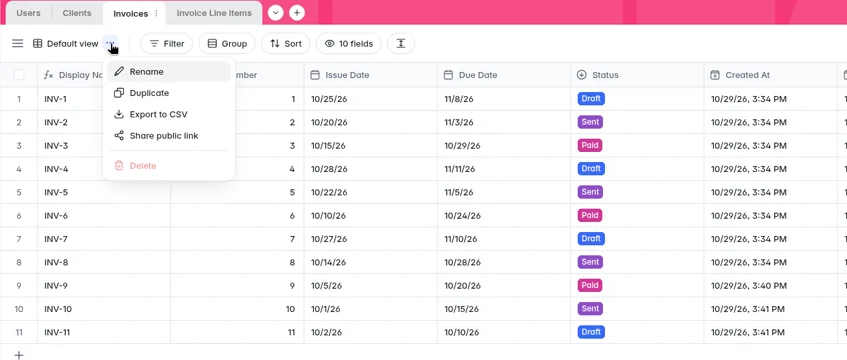Click the Paid badge in INV-9 row
Screen dimensions: 847x360
click(x=590, y=285)
